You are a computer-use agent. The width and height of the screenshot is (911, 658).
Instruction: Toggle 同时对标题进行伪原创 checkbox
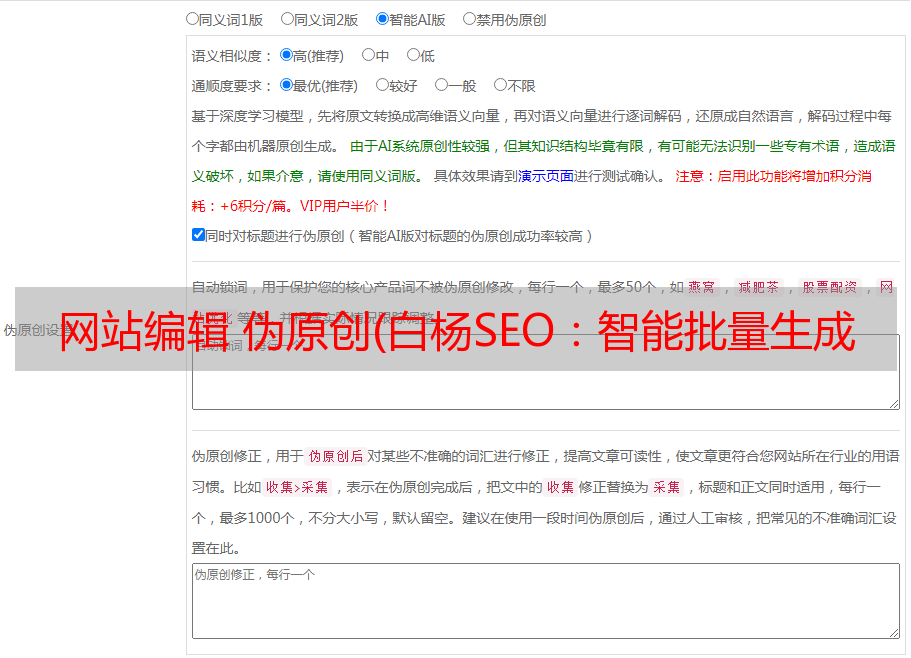pyautogui.click(x=198, y=235)
